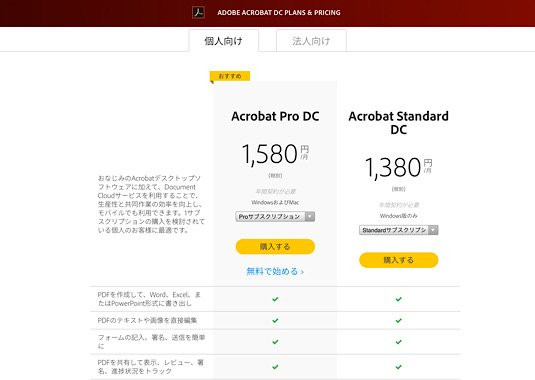
Task: Click 年間契約が必要 note under Pro plan
Action: click(x=275, y=191)
